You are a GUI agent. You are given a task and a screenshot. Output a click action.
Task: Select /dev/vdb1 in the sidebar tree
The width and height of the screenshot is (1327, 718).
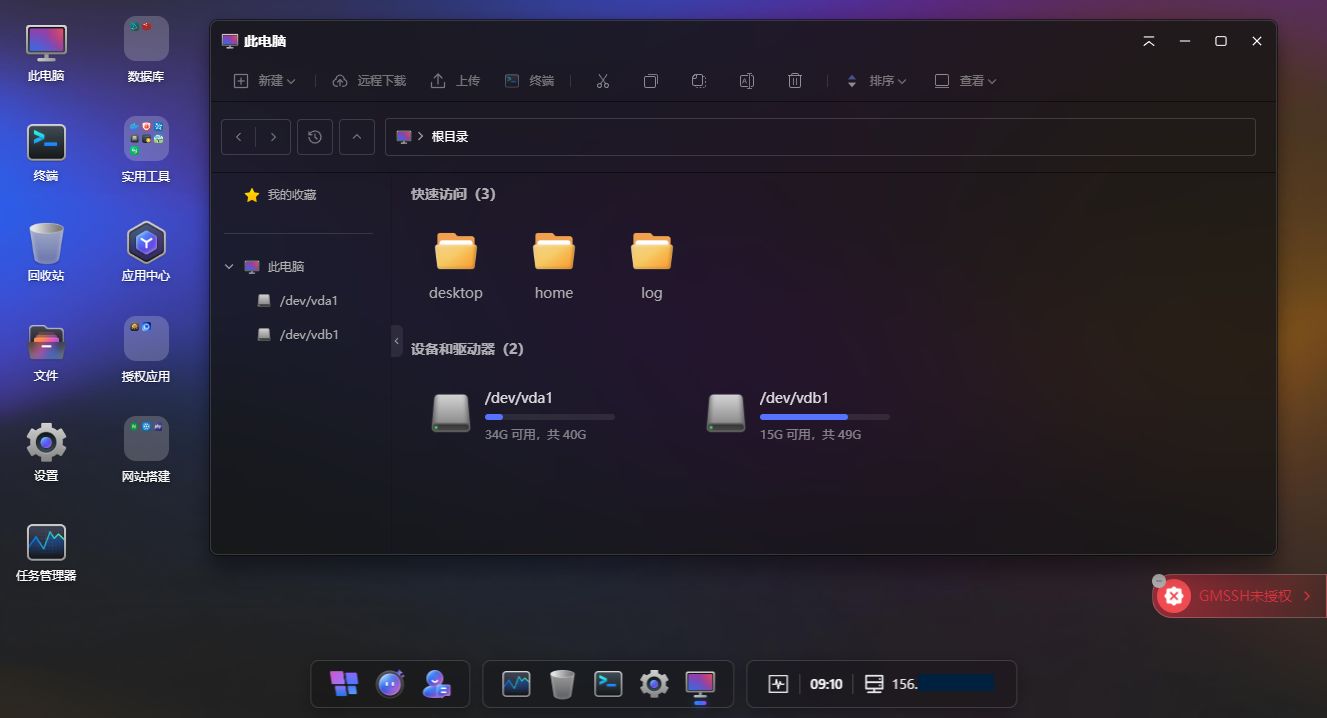(x=308, y=335)
